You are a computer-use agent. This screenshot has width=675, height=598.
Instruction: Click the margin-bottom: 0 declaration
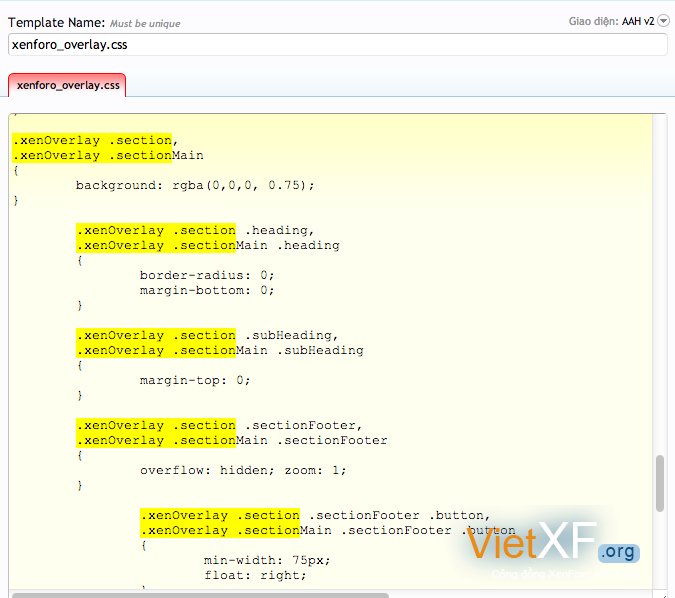tap(206, 290)
